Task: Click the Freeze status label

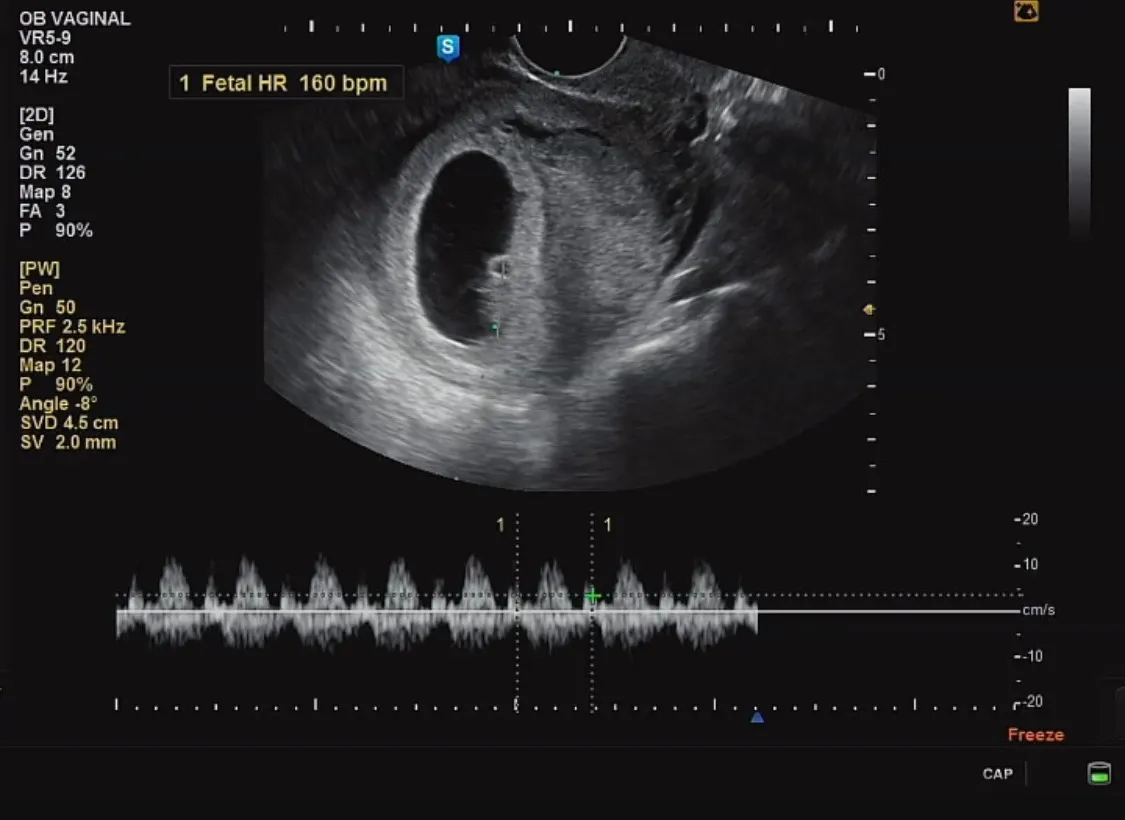Action: pos(1035,735)
